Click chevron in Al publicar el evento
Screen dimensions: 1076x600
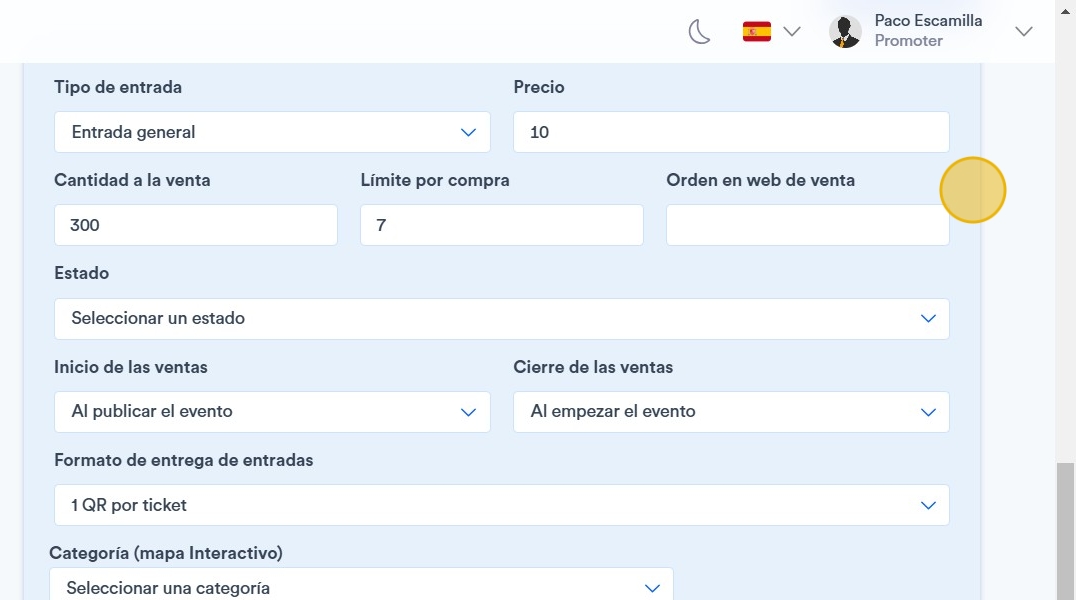468,413
